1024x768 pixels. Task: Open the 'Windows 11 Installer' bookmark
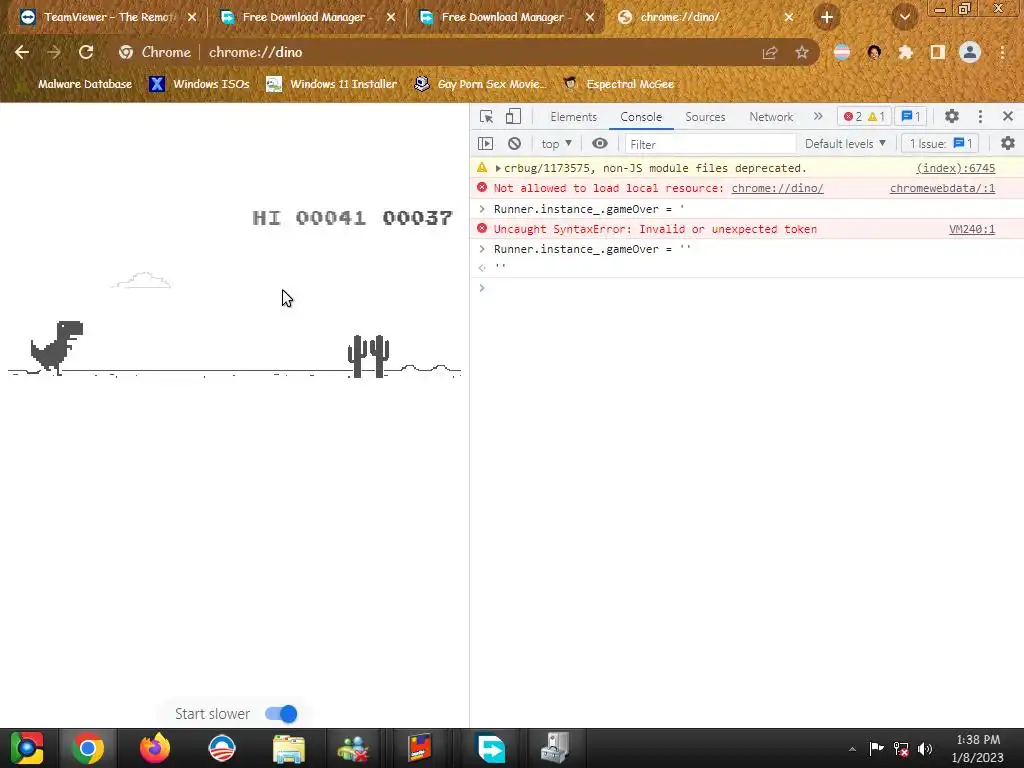point(332,84)
